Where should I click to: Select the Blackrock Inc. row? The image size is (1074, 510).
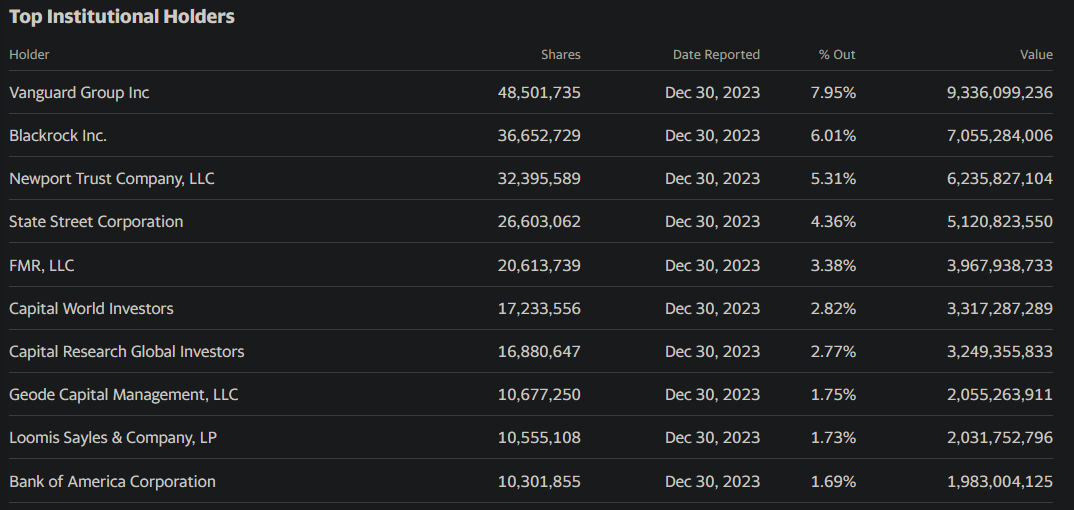(531, 136)
